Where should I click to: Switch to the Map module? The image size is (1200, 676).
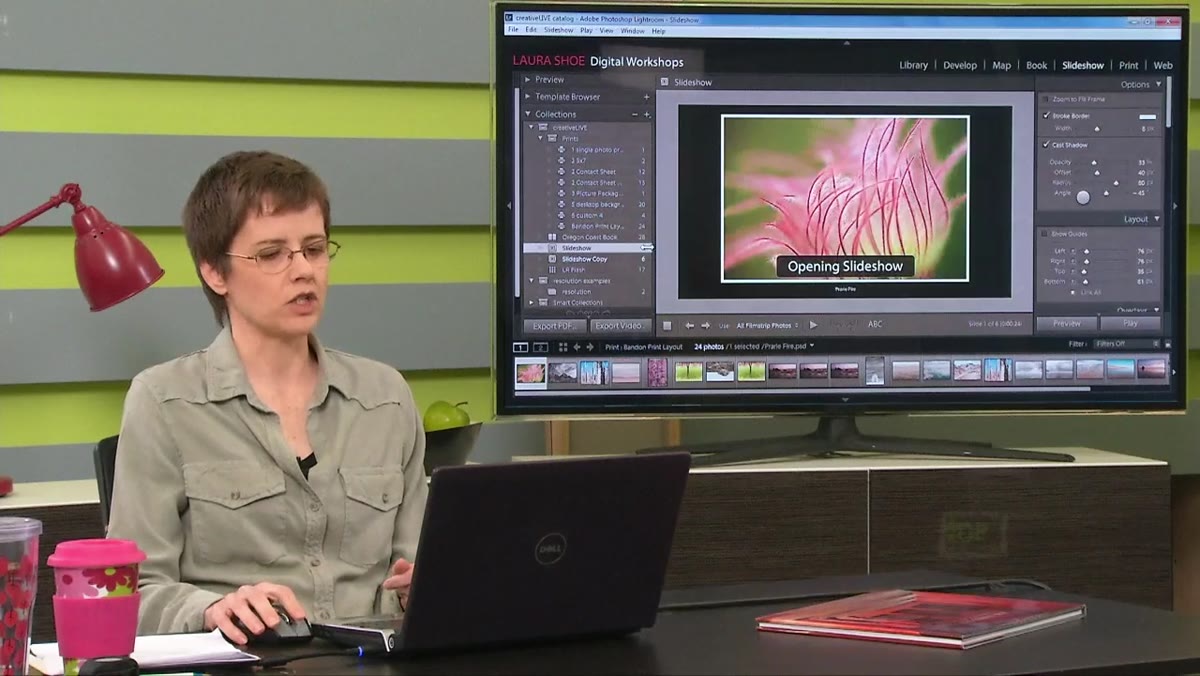pyautogui.click(x=1001, y=65)
